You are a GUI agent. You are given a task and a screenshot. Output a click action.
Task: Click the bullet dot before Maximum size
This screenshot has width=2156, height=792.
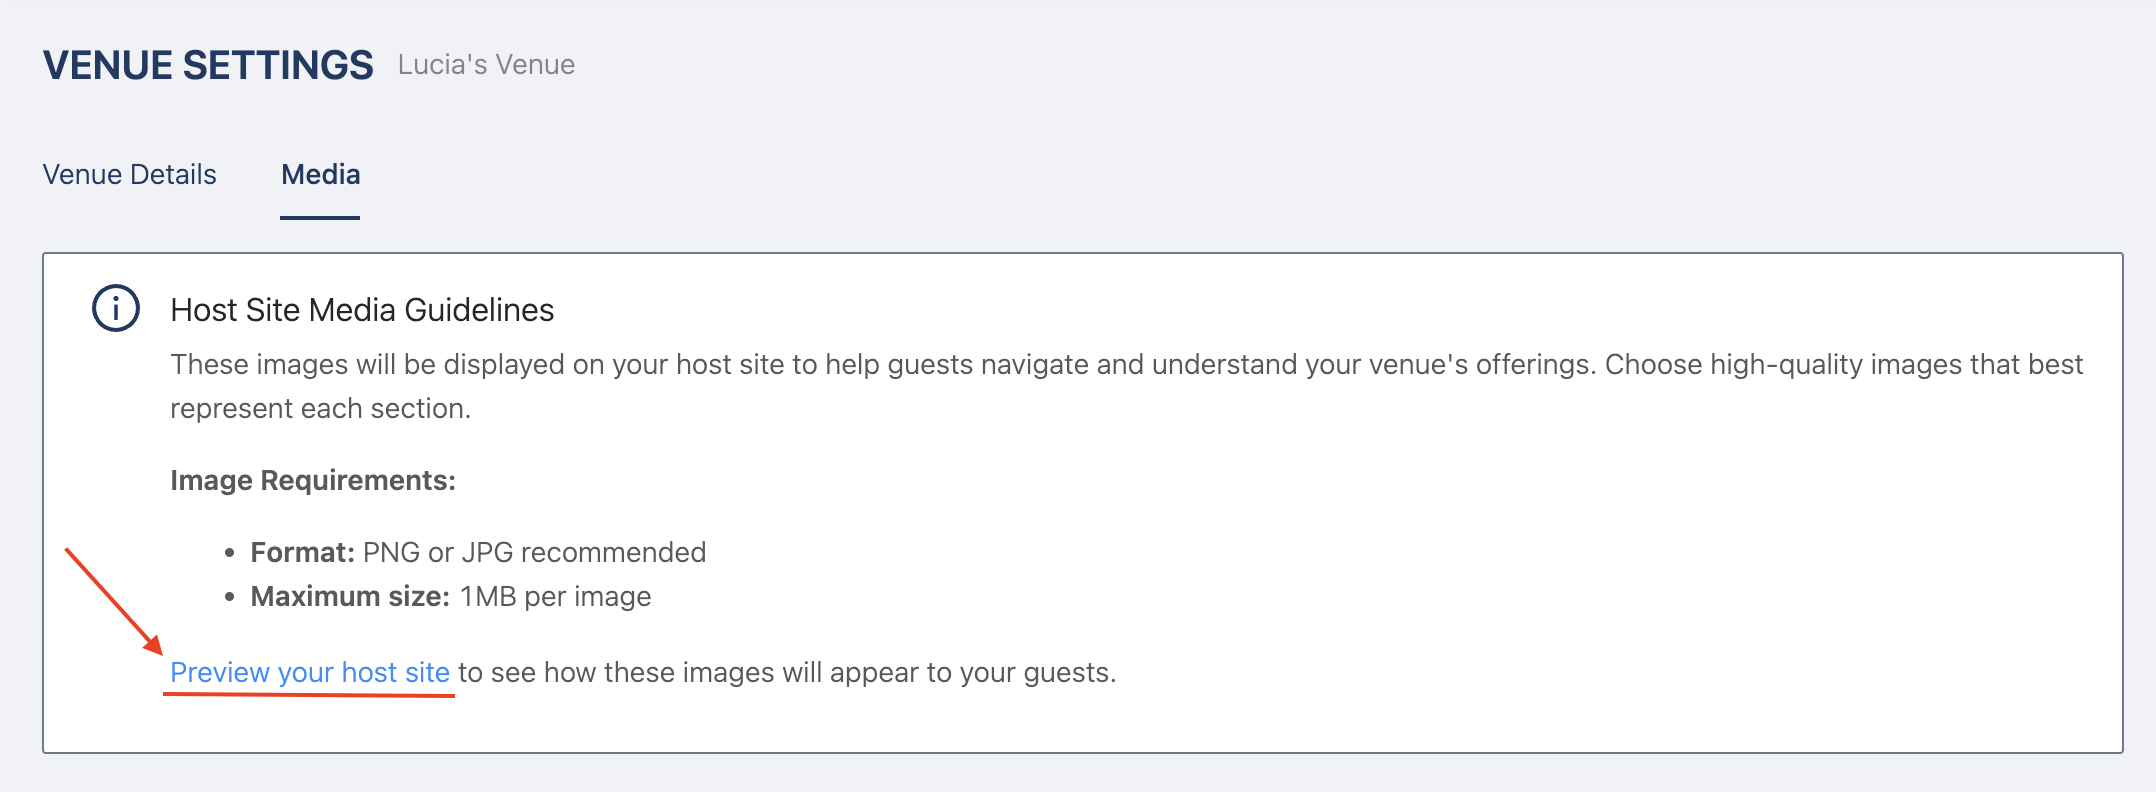(x=230, y=597)
